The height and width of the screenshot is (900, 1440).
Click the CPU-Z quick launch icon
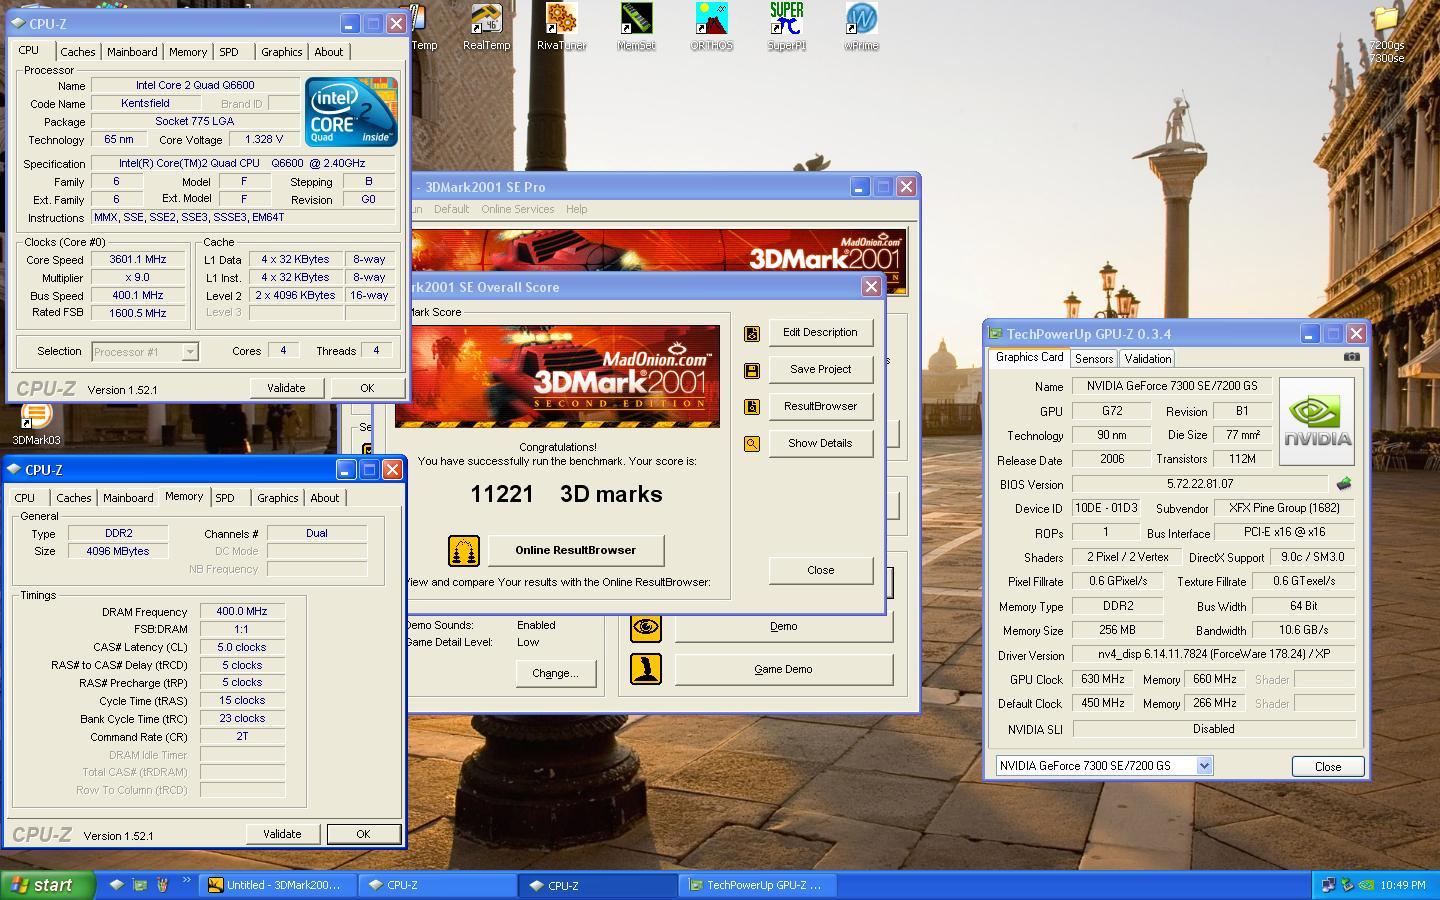(x=117, y=885)
